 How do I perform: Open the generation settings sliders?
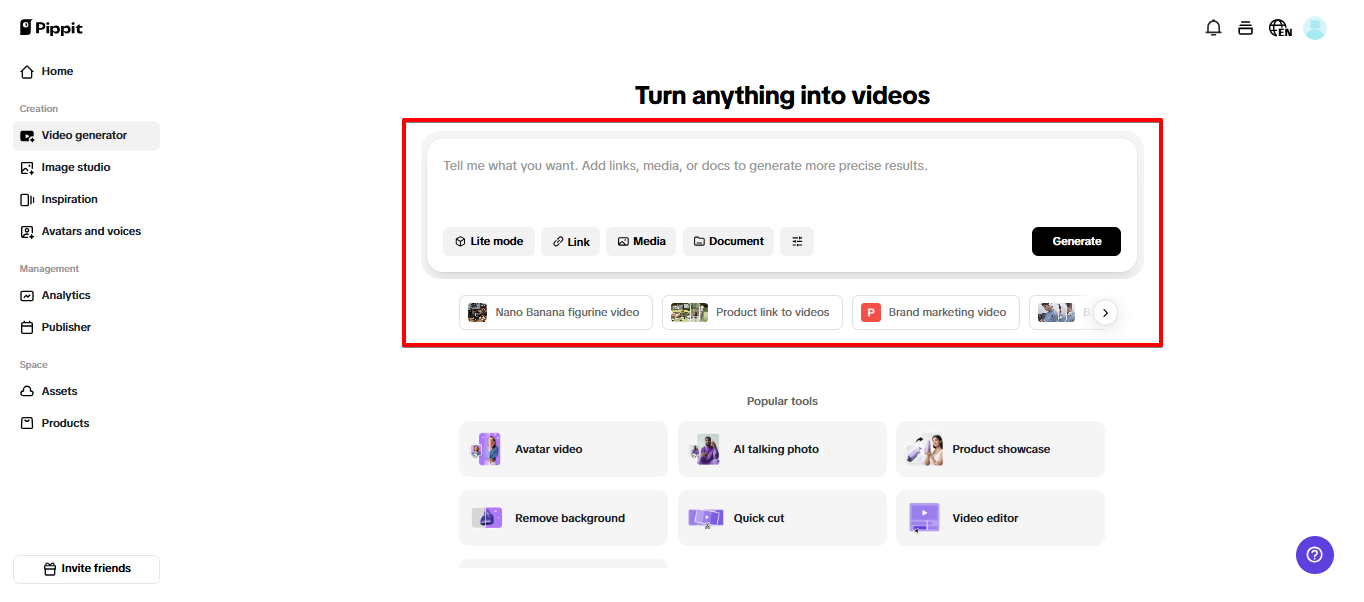tap(796, 241)
